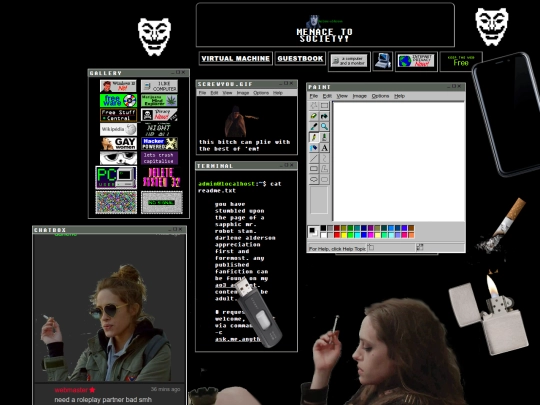Visit the Guestbook link
The image size is (540, 405).
coord(300,59)
